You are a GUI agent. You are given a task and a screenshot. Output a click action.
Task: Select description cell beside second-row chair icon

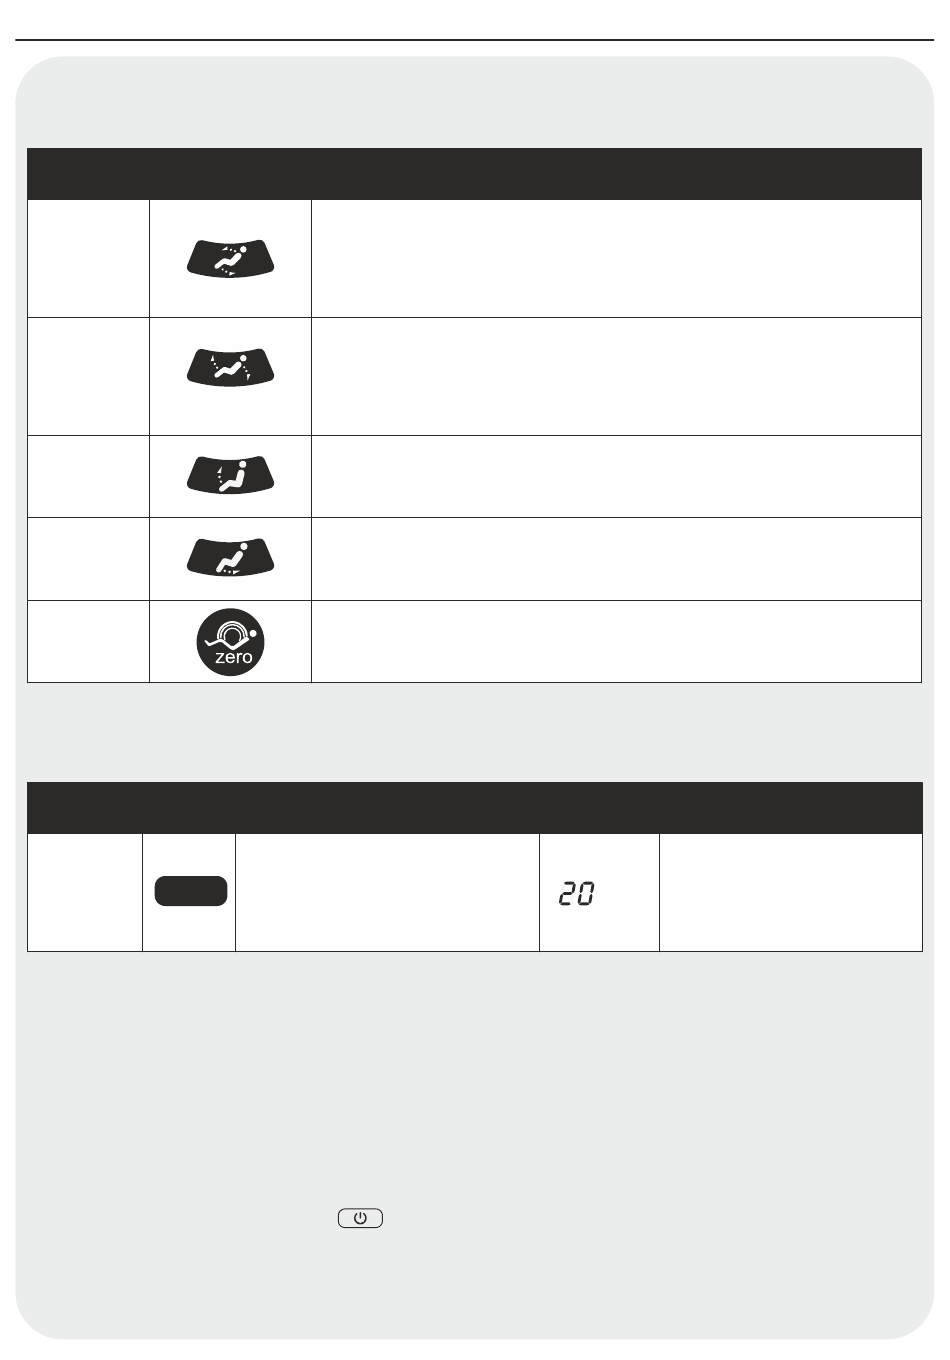point(616,376)
